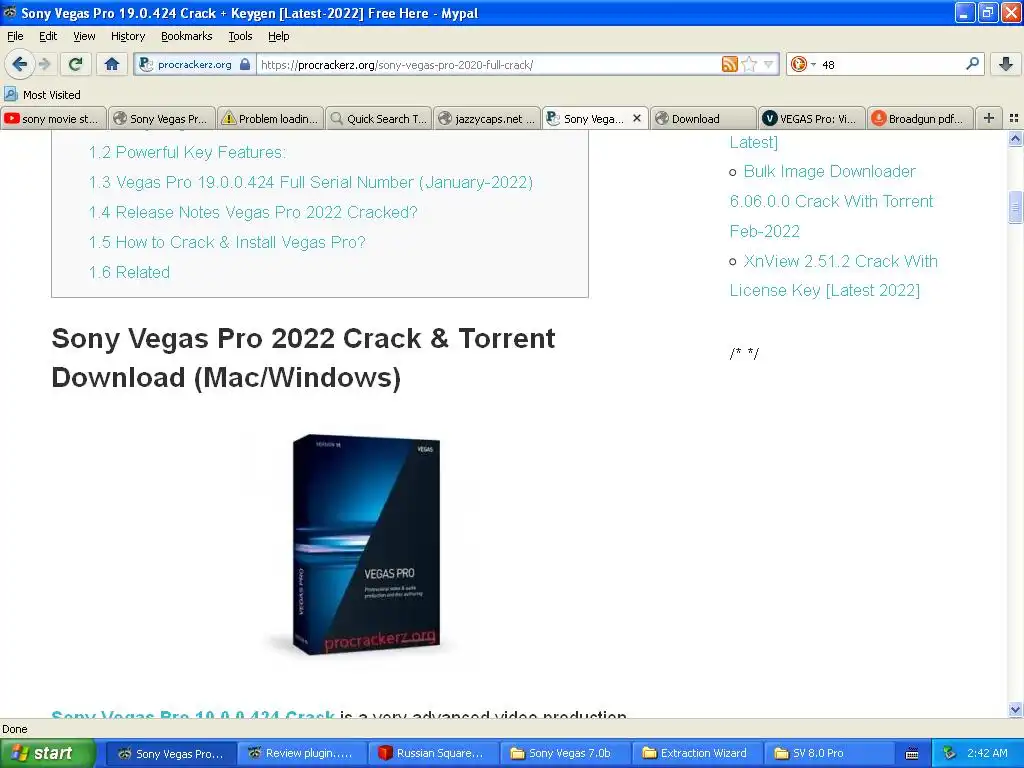This screenshot has height=768, width=1024.
Task: Switch to the 'VEGAS Pro: Vi...' tab
Action: pyautogui.click(x=812, y=118)
